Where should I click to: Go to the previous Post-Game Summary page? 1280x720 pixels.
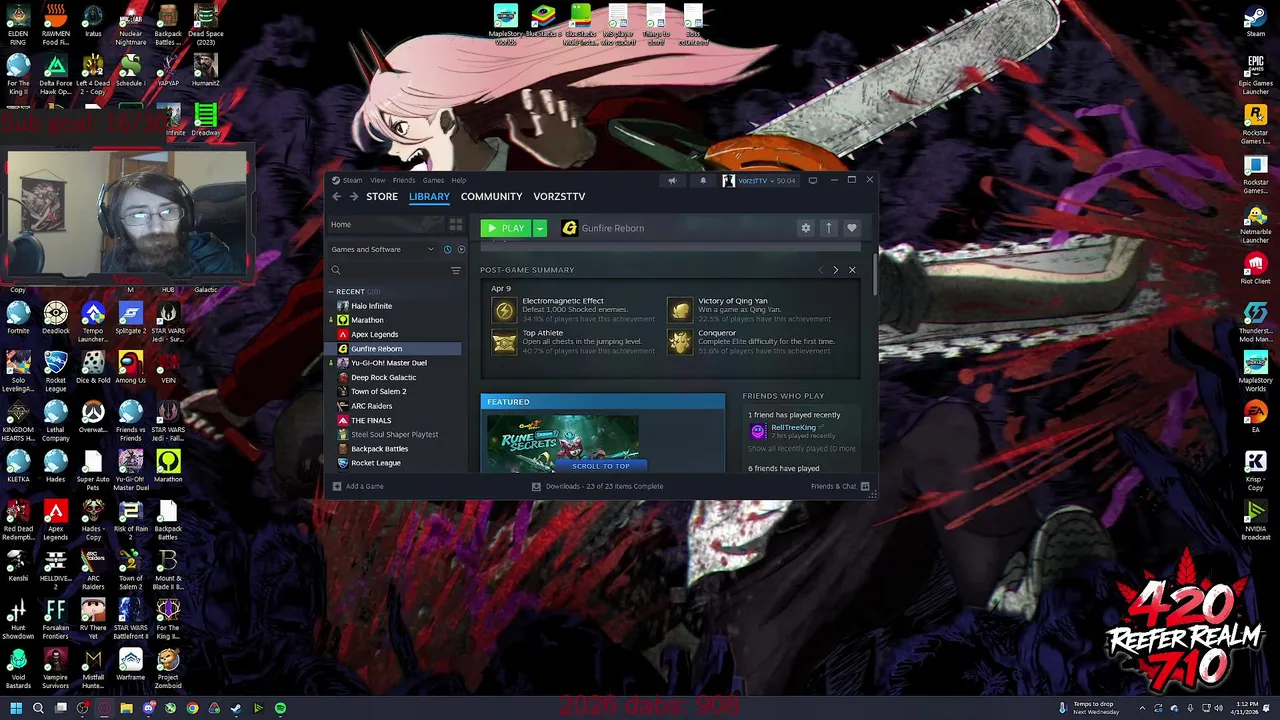tap(821, 270)
